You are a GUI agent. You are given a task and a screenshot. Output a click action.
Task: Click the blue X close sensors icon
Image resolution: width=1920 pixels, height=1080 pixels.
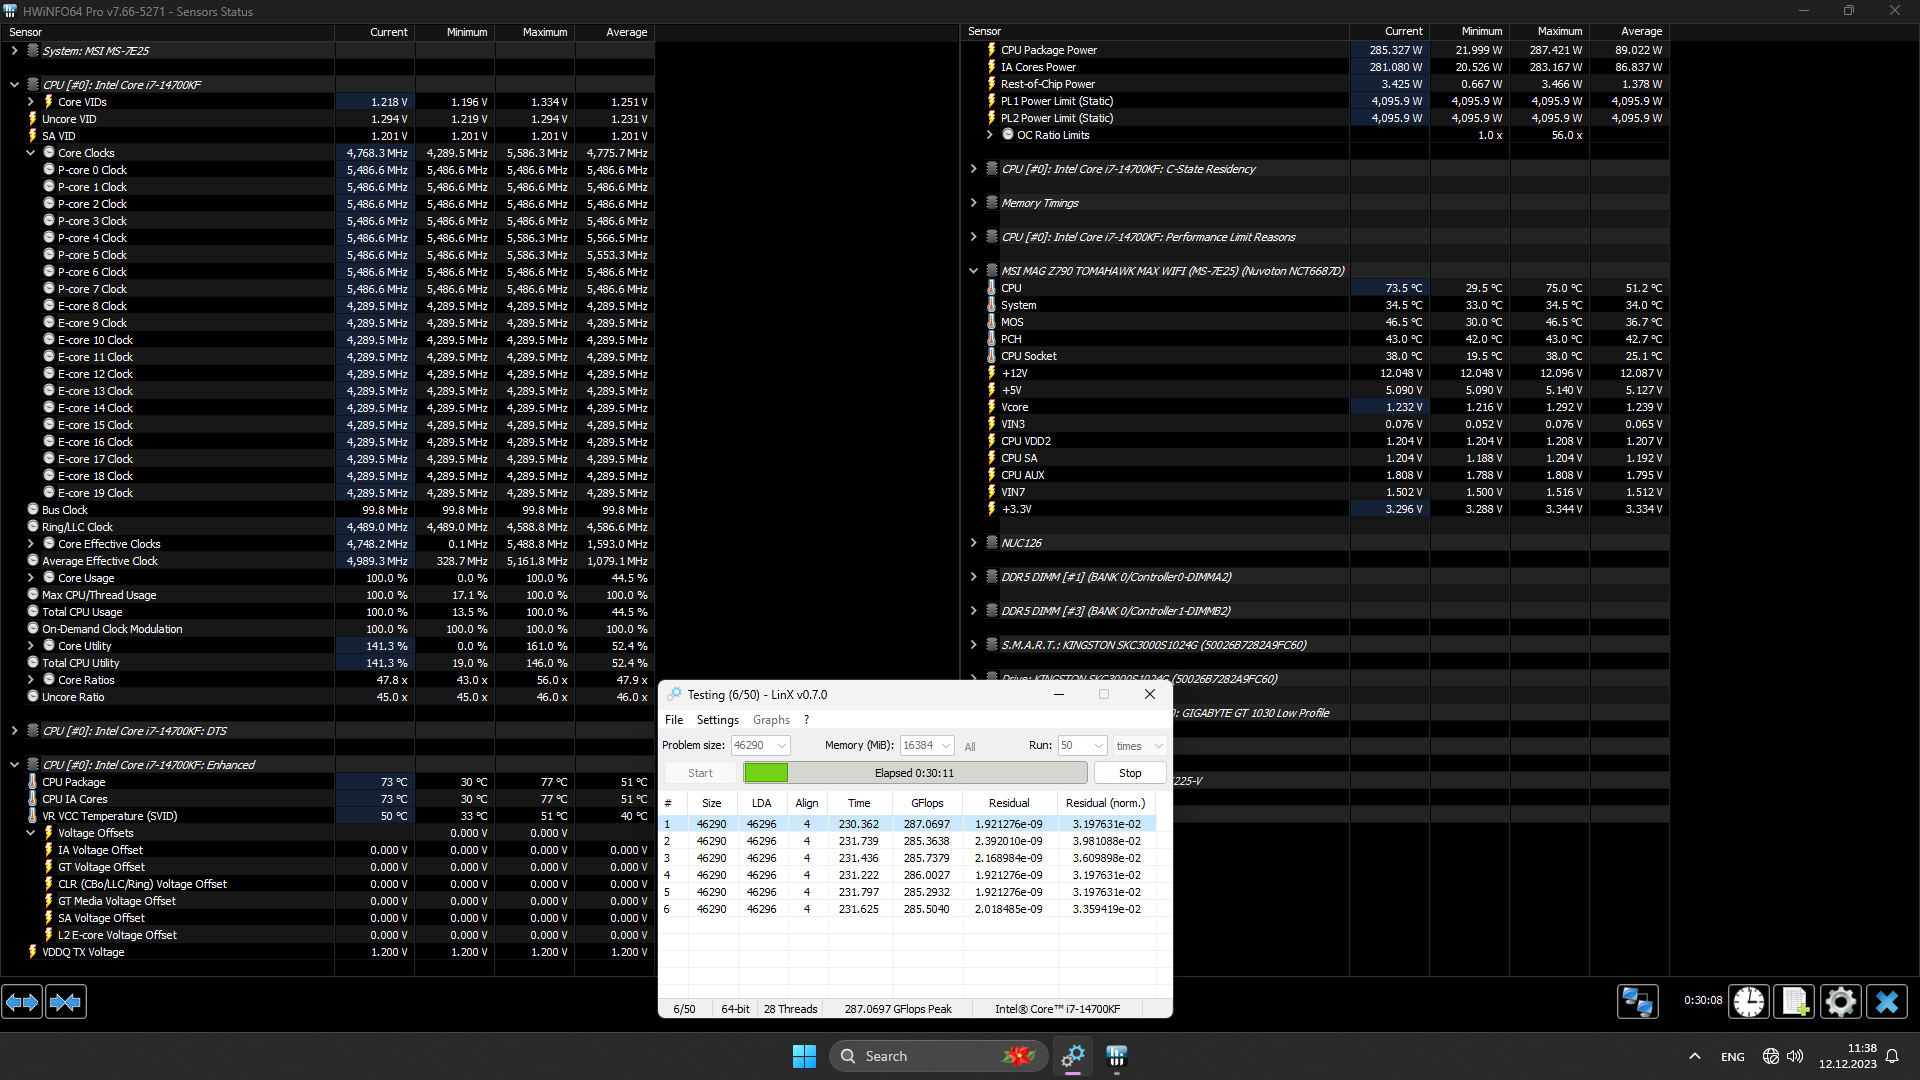(1887, 1001)
